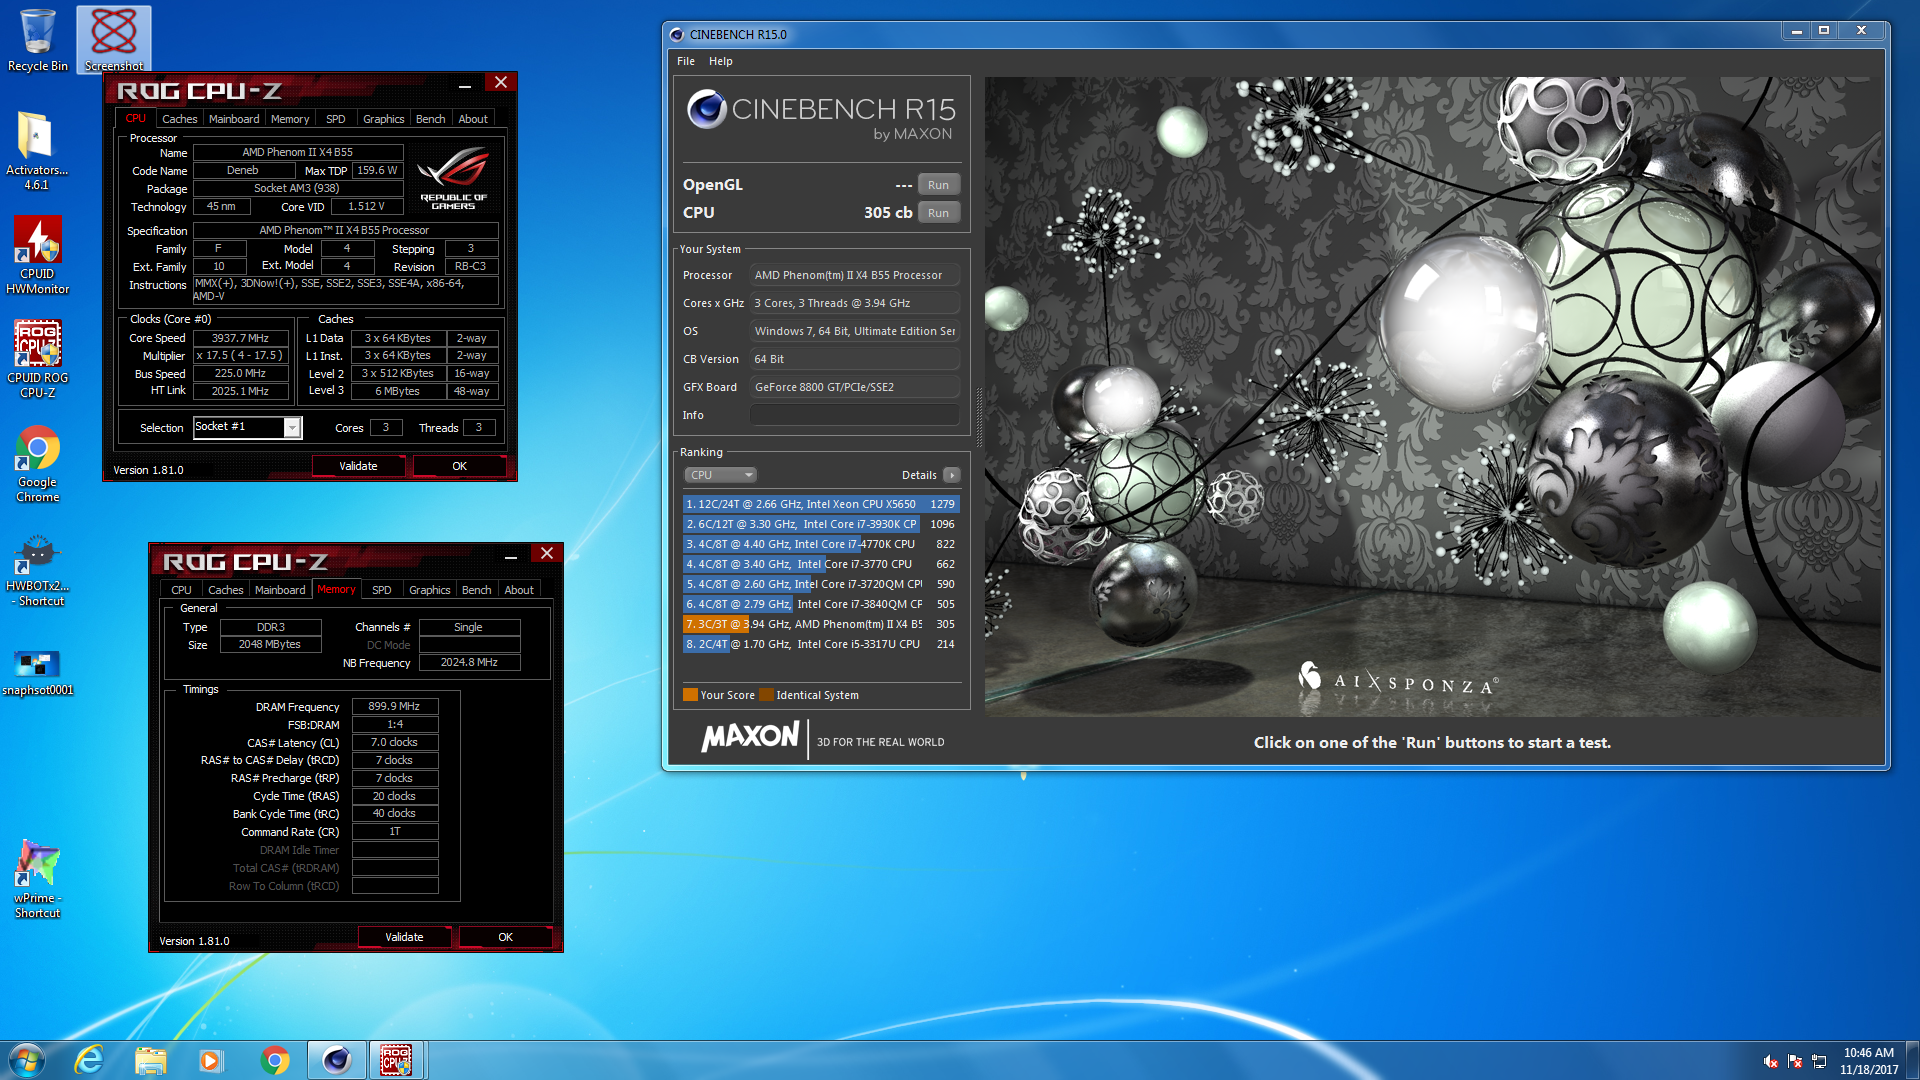Open Graphics tab in upper CPU-Z
1920x1080 pixels.
pos(384,119)
